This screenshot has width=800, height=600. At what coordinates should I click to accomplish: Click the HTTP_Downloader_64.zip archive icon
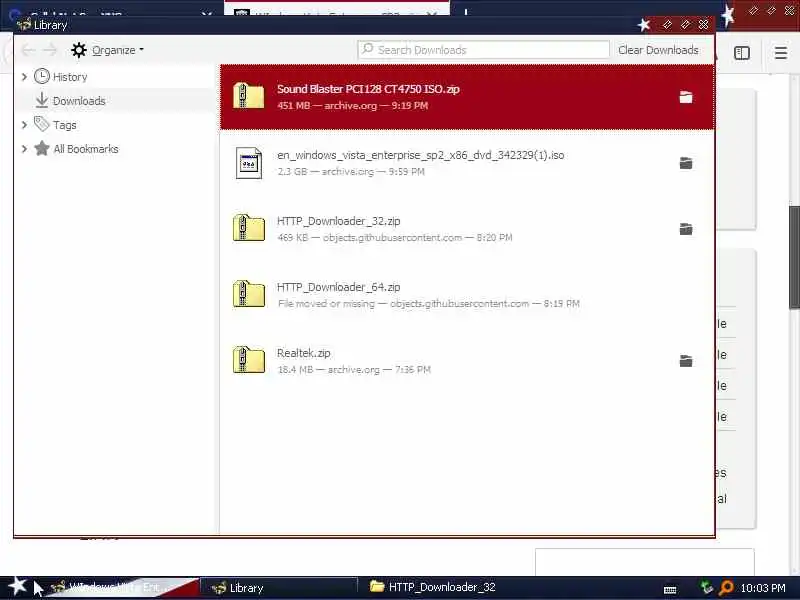(x=248, y=294)
